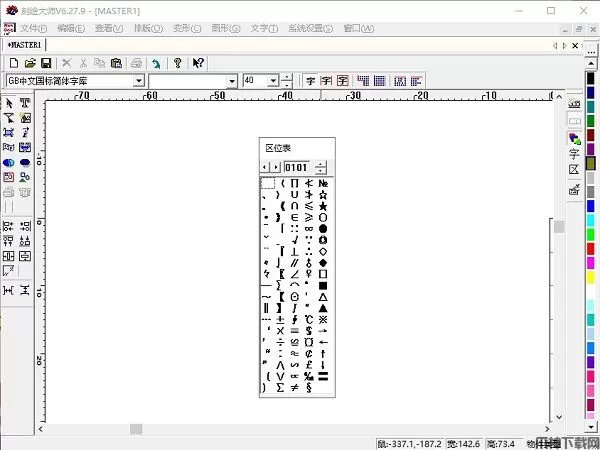Click the 区 code table icon on right panel
The width and height of the screenshot is (600, 450).
click(574, 170)
